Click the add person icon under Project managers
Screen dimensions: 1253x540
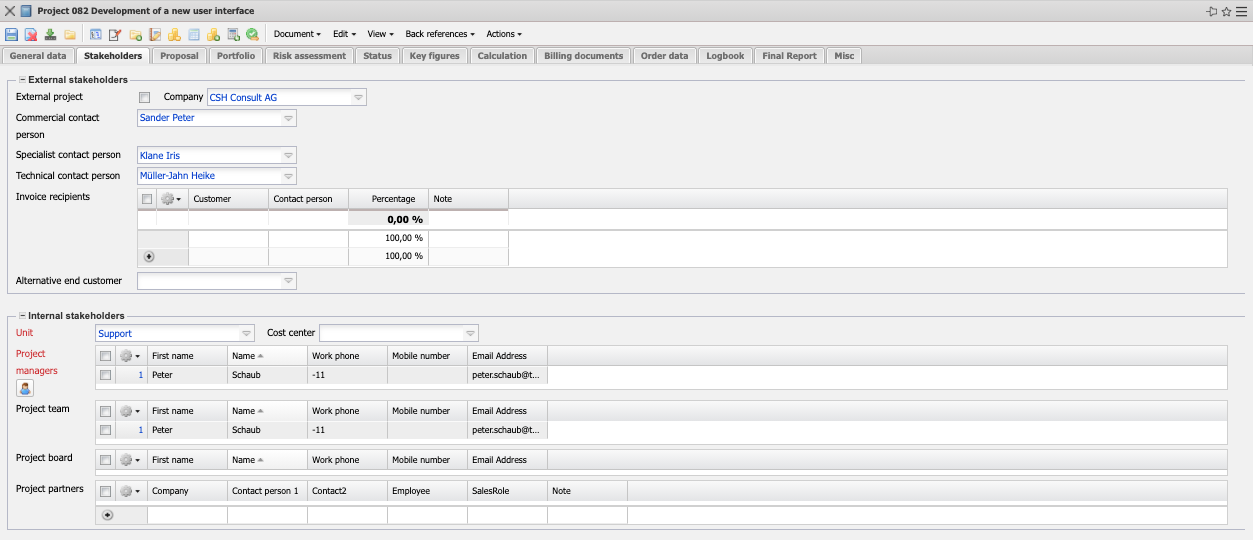(x=25, y=388)
